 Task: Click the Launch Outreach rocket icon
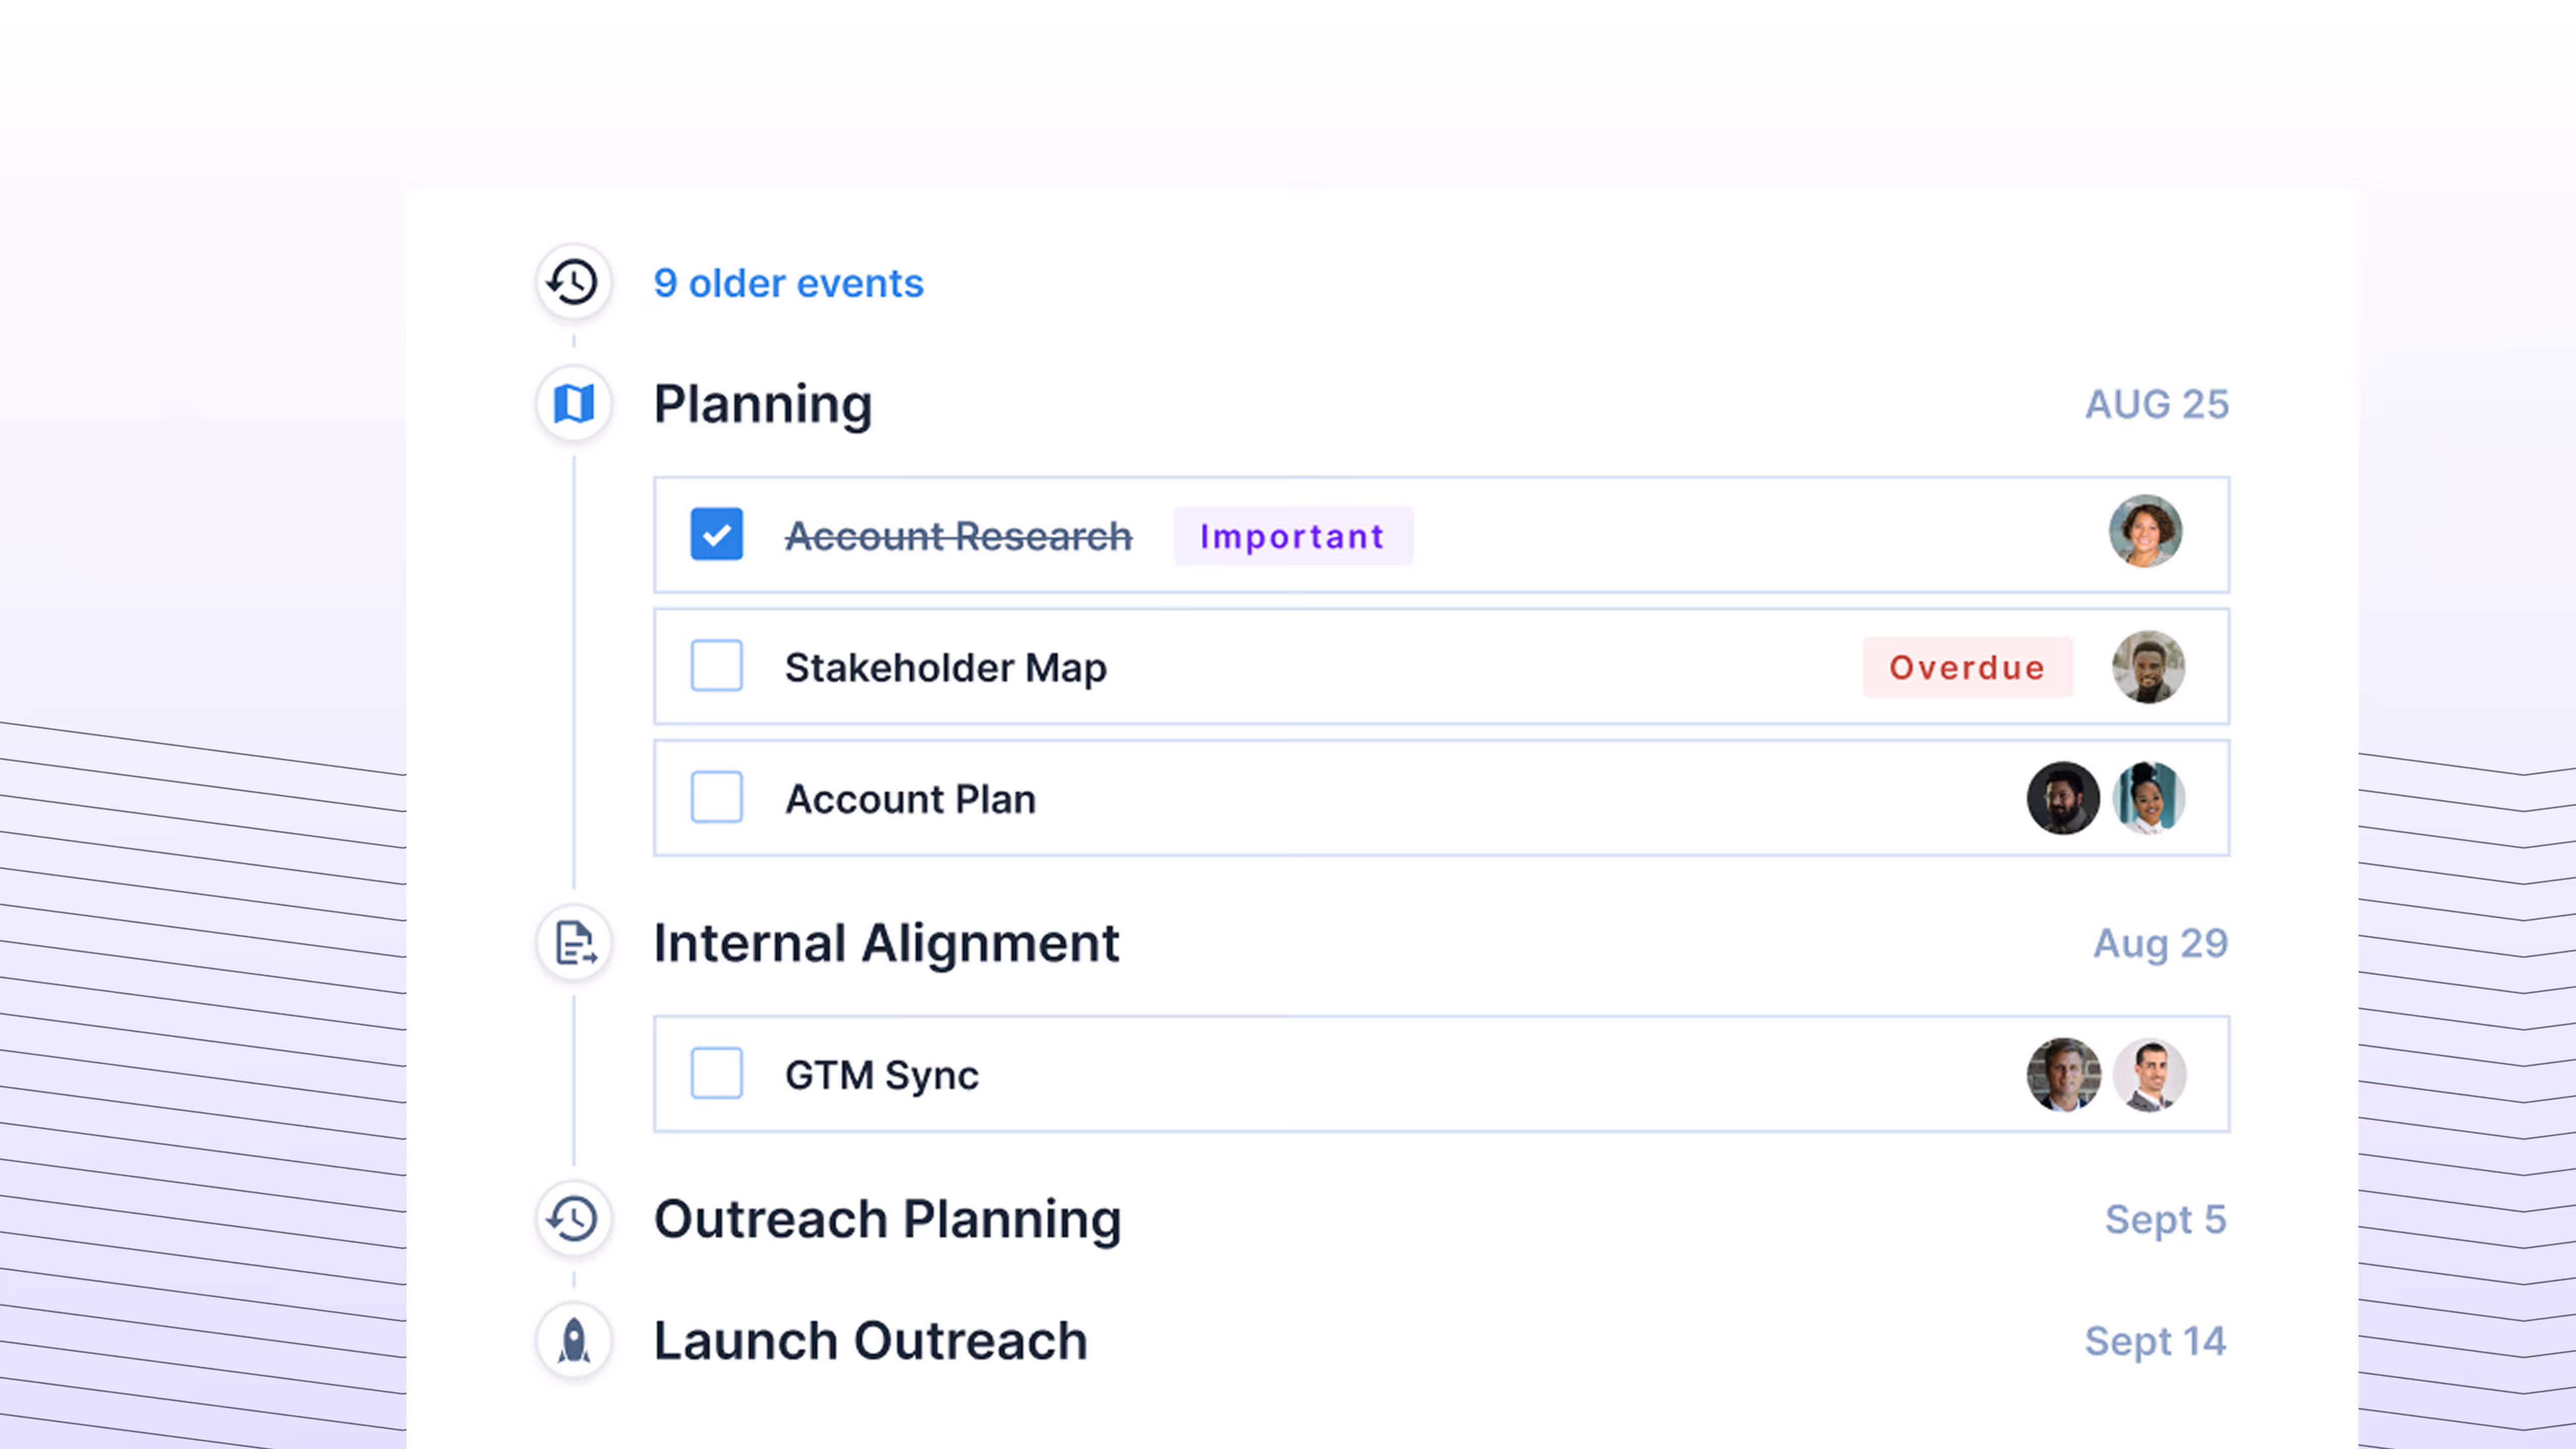pyautogui.click(x=573, y=1341)
